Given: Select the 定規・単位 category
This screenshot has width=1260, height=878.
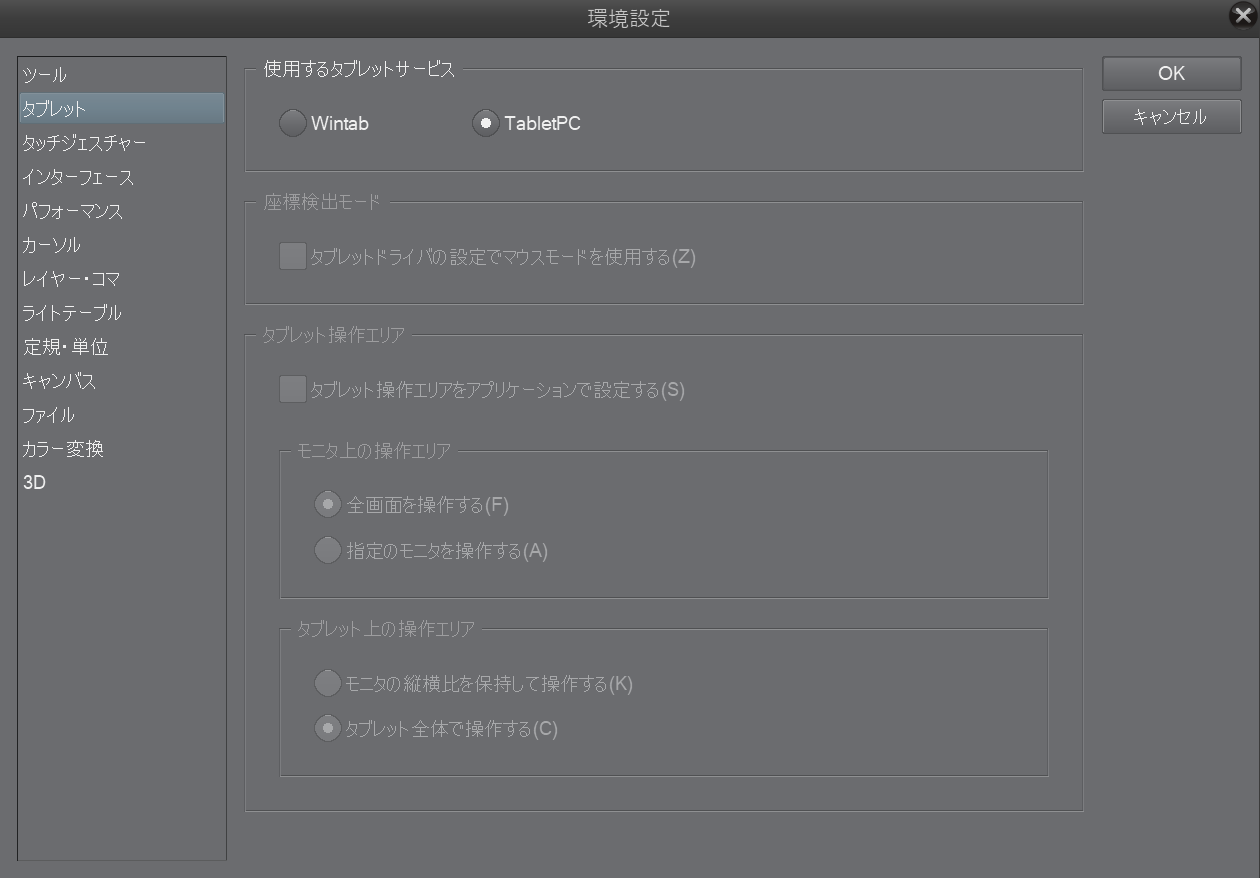Looking at the screenshot, I should 121,347.
